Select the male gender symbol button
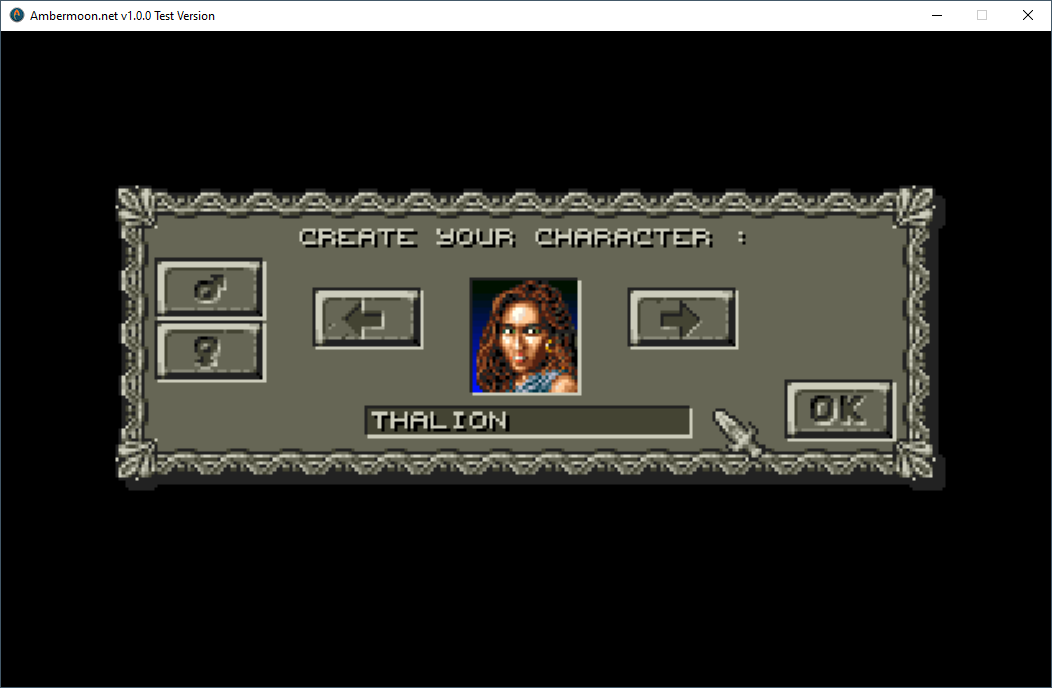Viewport: 1052px width, 688px height. point(211,289)
